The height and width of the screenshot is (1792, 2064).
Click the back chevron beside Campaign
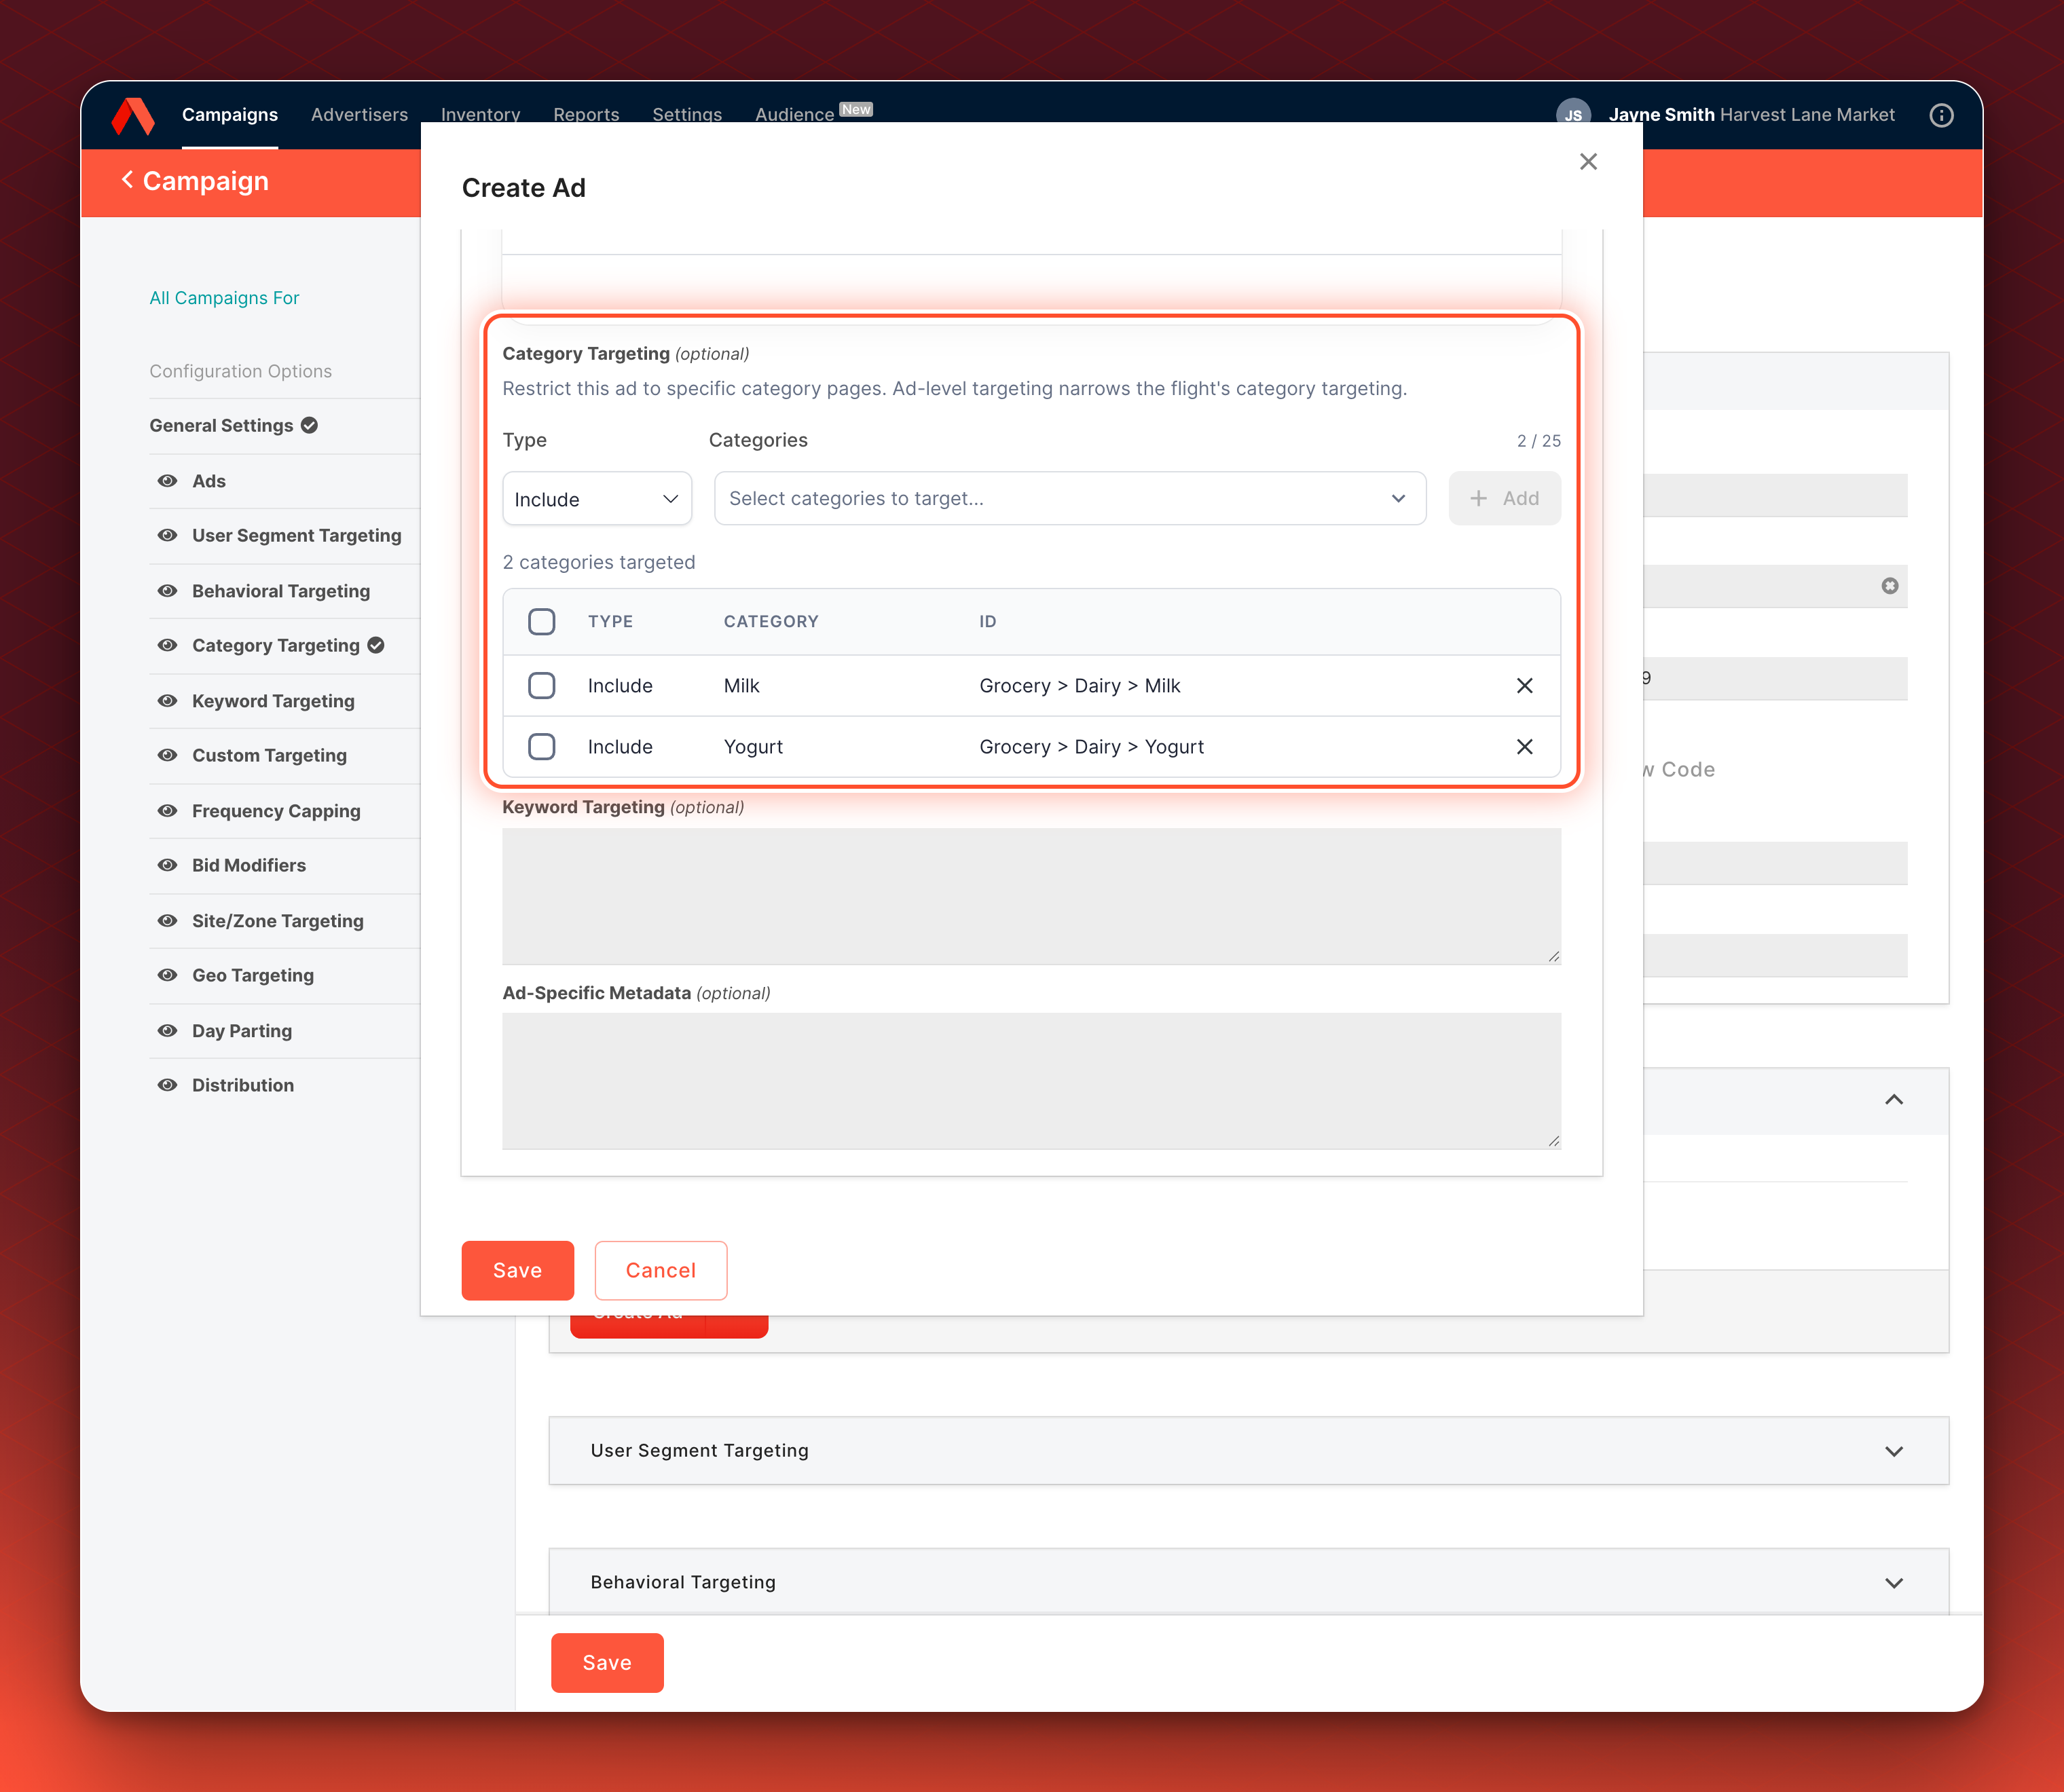[127, 180]
